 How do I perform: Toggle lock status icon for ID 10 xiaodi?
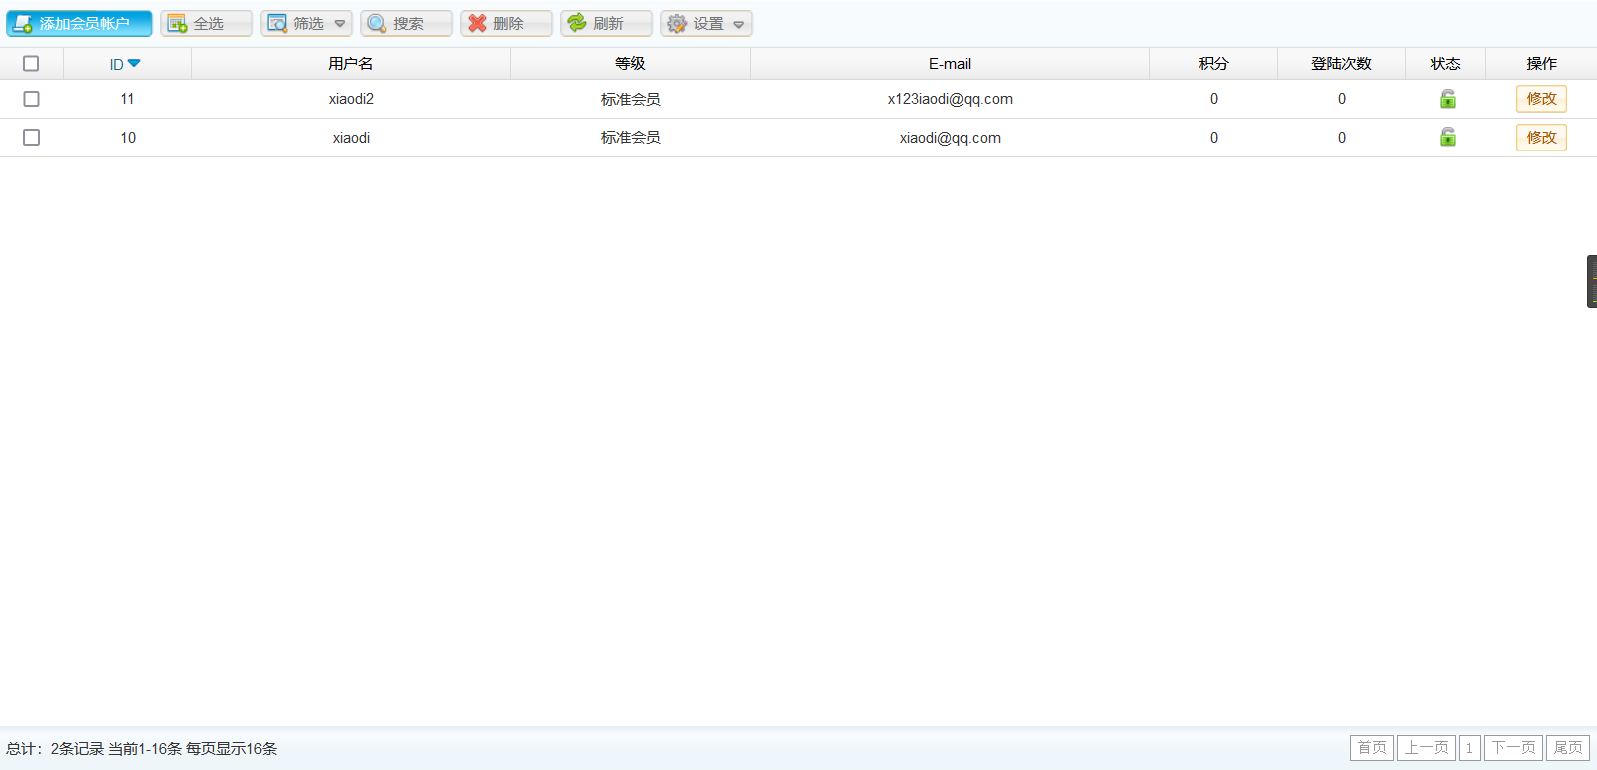click(1447, 137)
